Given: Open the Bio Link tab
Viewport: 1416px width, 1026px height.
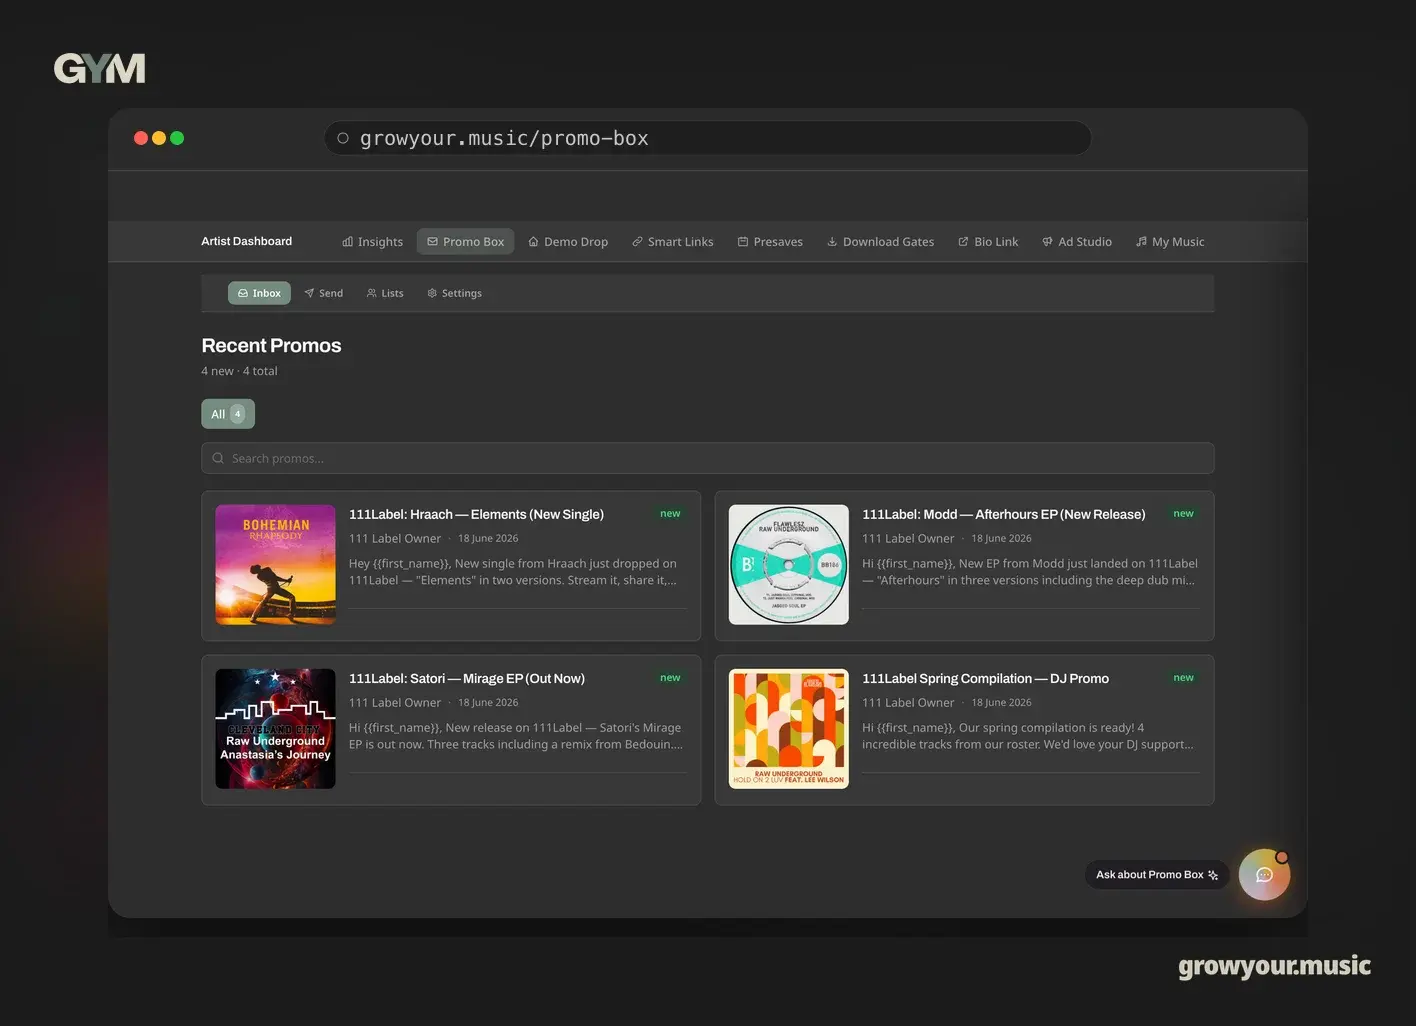Looking at the screenshot, I should pyautogui.click(x=988, y=242).
